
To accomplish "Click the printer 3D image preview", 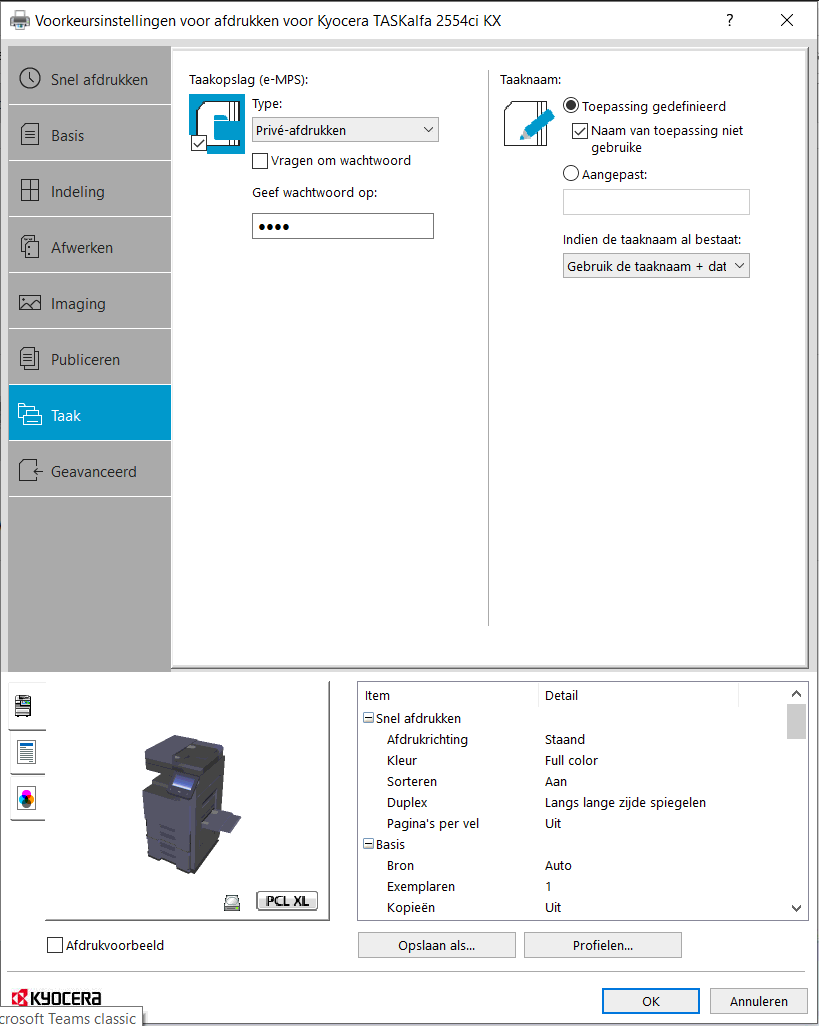I will click(x=190, y=804).
